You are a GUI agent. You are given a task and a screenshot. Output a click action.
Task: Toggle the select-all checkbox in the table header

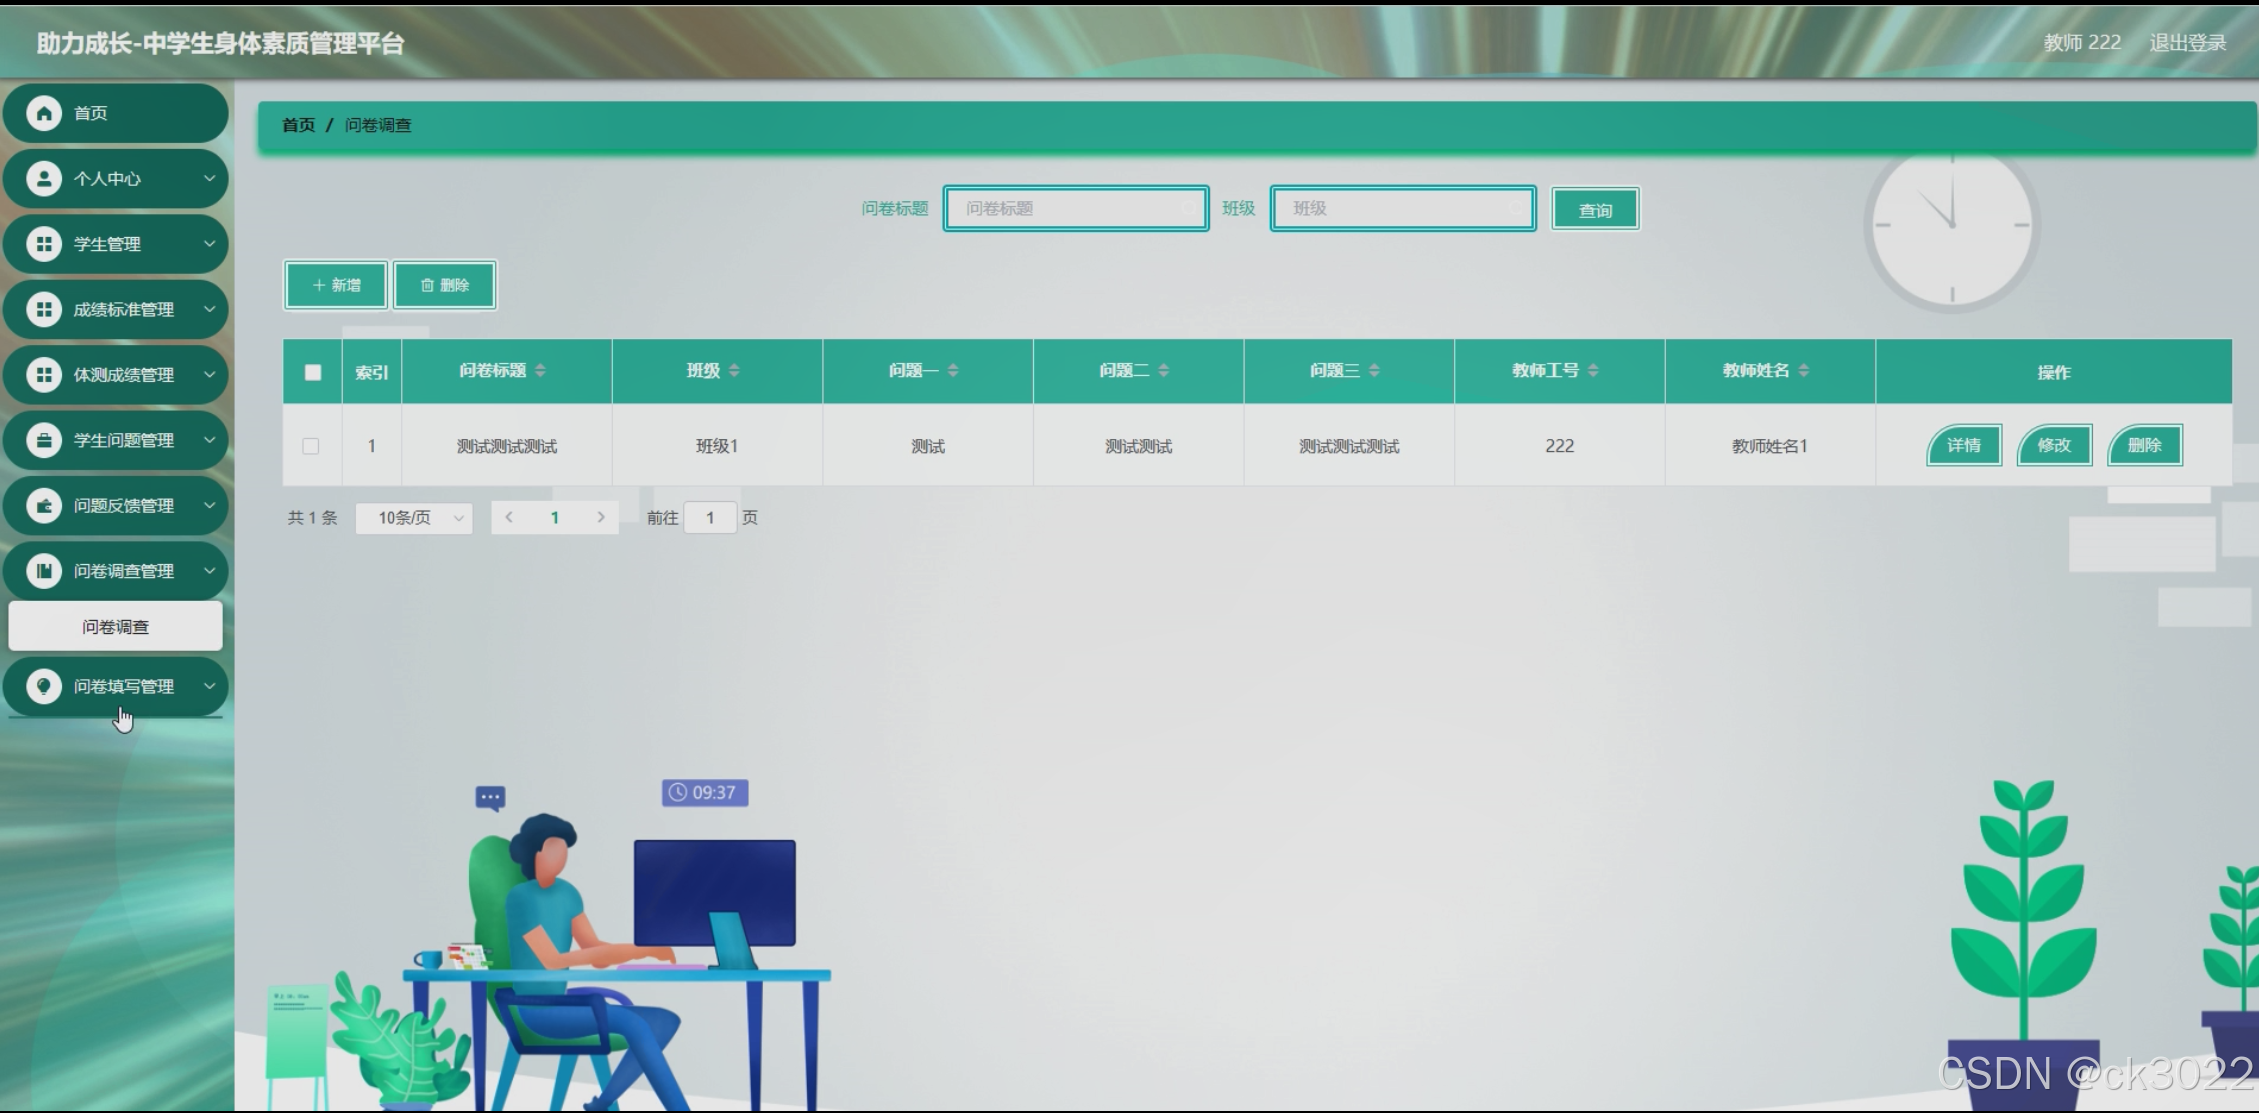coord(313,372)
